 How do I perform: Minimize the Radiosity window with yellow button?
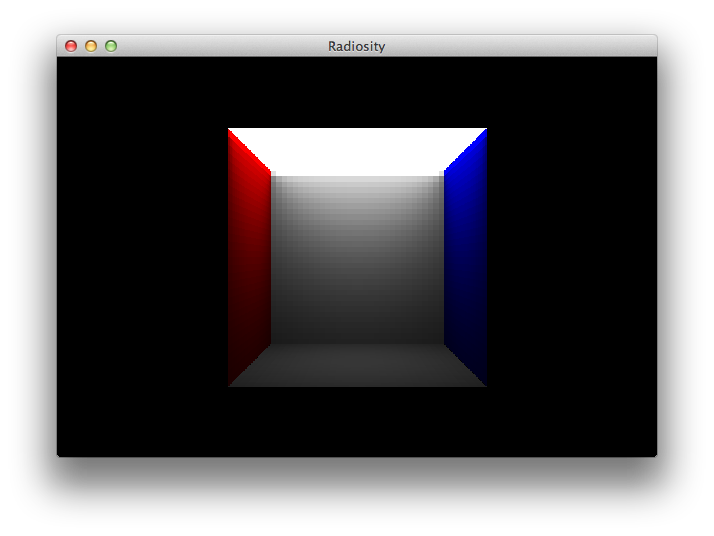point(91,46)
